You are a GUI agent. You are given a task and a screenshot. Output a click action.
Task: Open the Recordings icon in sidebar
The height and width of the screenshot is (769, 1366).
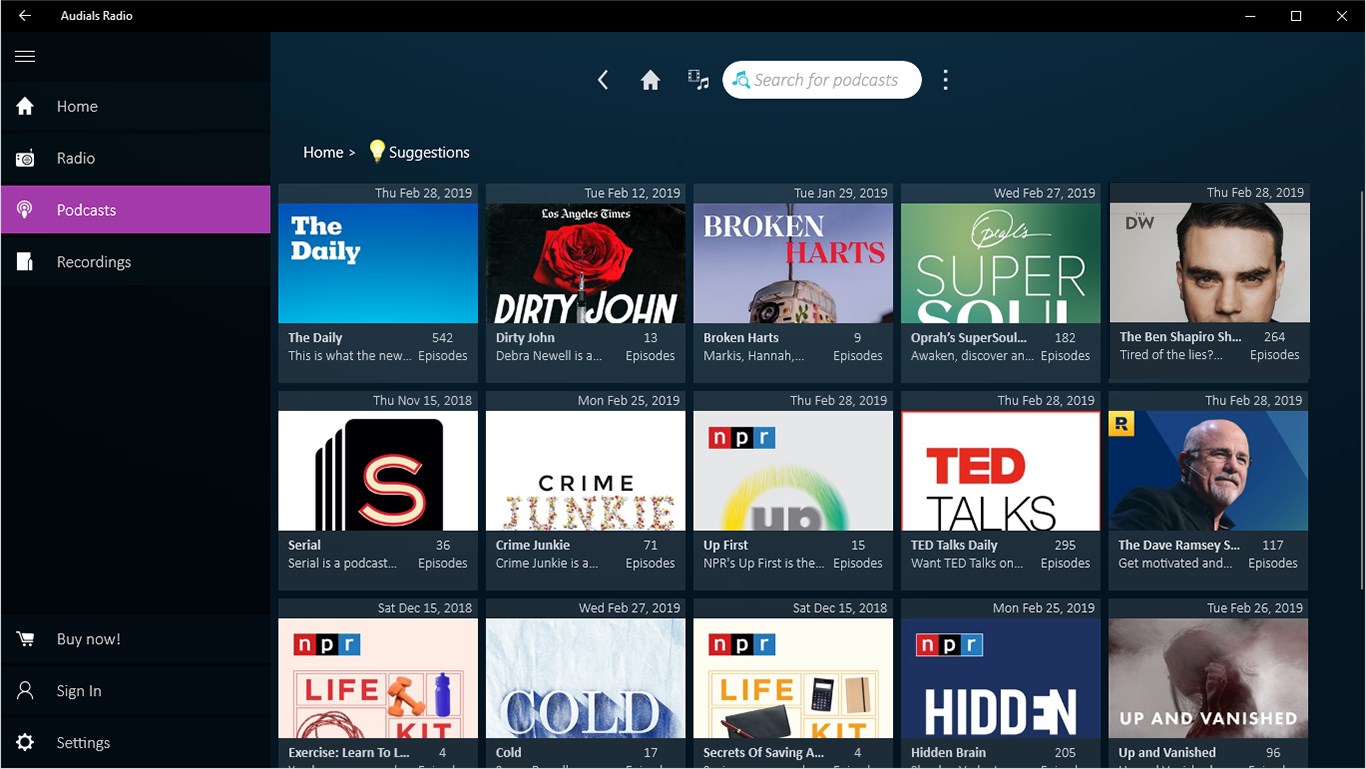pyautogui.click(x=25, y=261)
